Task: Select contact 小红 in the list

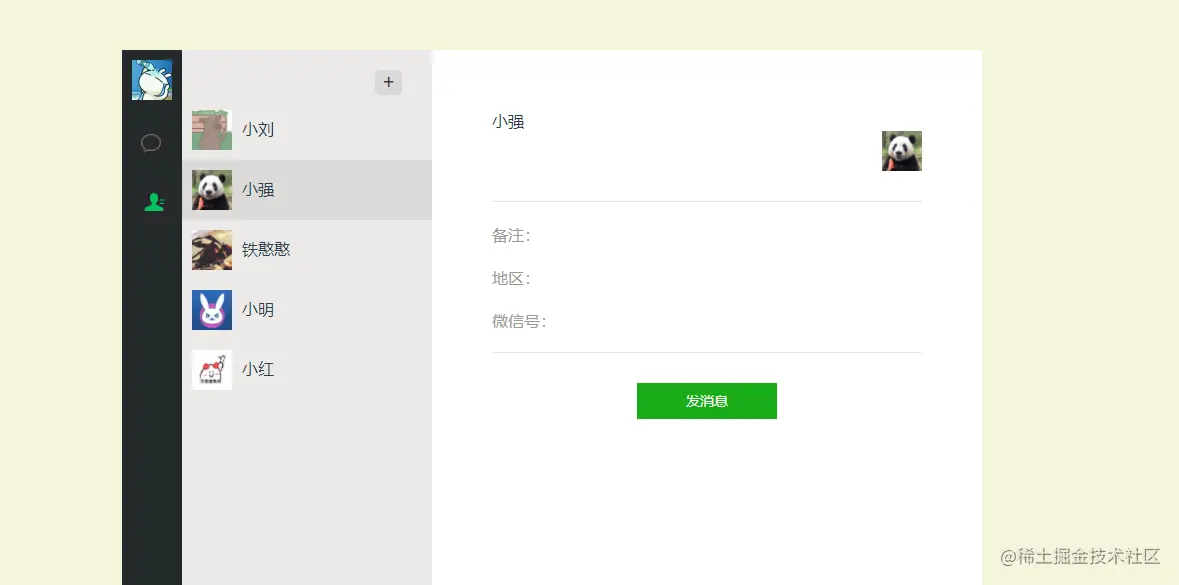Action: 307,370
